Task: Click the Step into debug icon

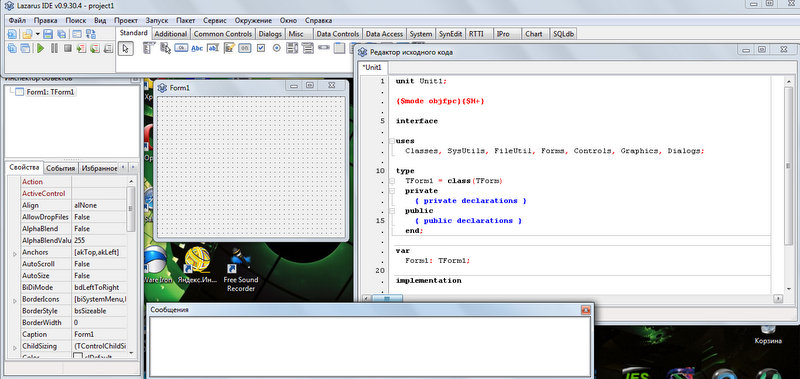Action: pos(81,48)
